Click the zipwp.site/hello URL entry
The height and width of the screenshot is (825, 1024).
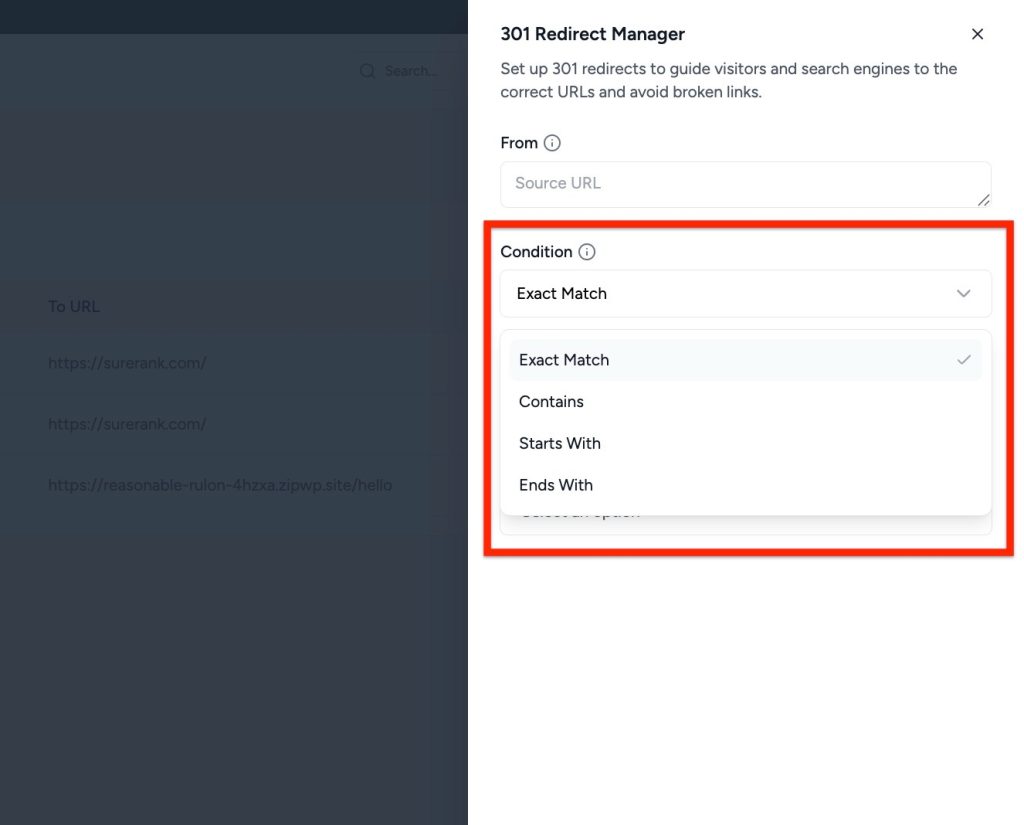click(x=220, y=485)
